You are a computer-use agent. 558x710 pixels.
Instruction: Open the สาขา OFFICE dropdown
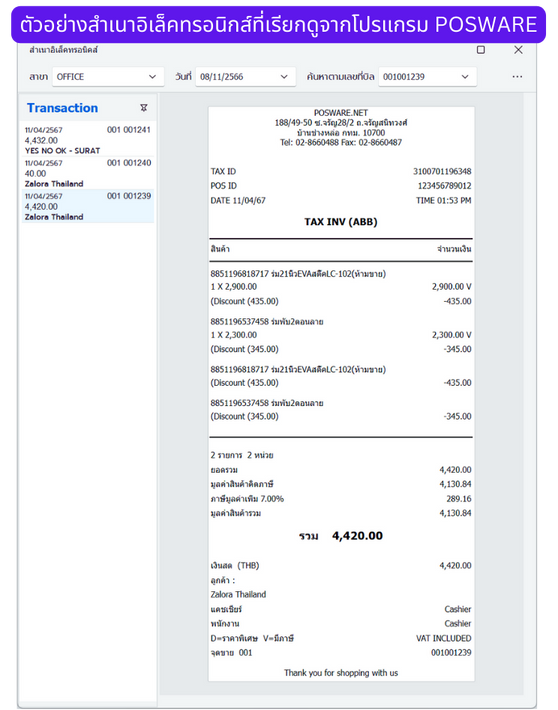[108, 77]
